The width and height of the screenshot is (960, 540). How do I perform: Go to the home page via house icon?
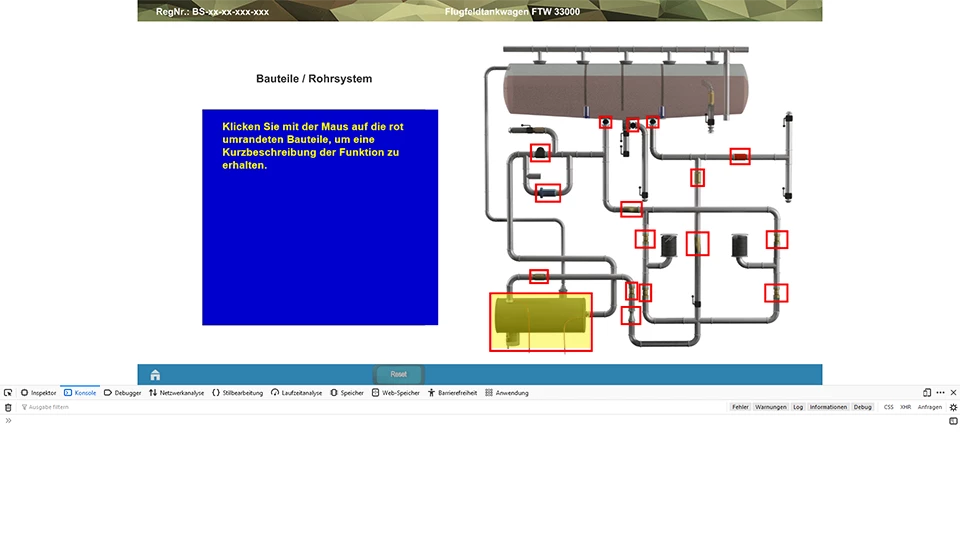click(x=155, y=375)
